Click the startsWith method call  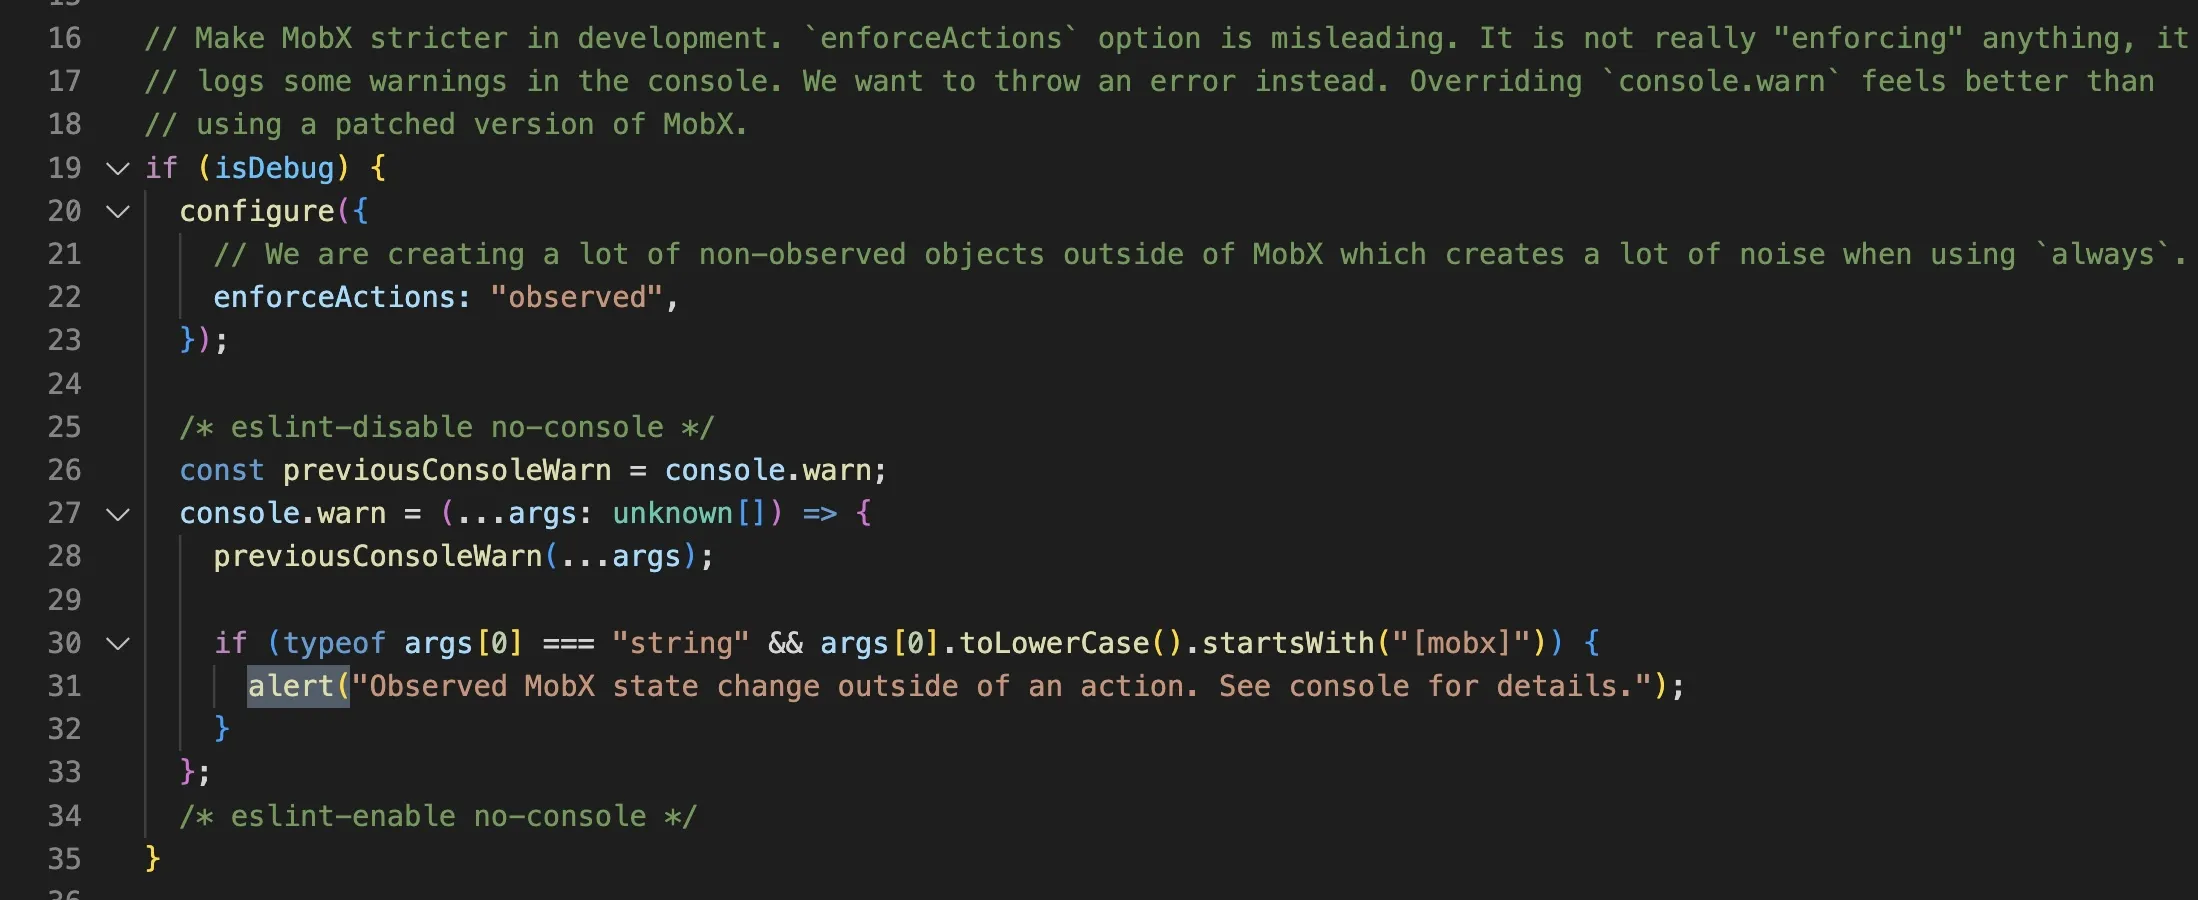point(1288,643)
